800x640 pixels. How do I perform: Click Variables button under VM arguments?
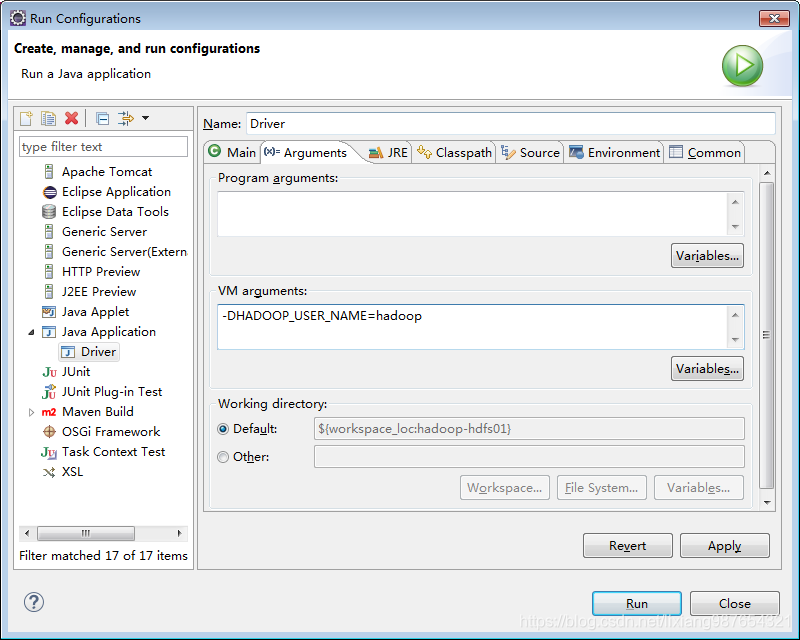[x=707, y=368]
